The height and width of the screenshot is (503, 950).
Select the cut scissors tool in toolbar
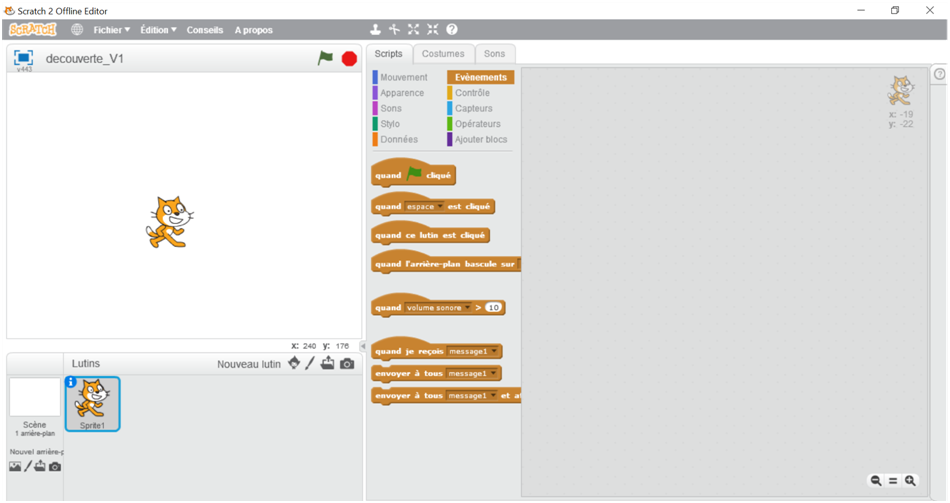point(394,30)
